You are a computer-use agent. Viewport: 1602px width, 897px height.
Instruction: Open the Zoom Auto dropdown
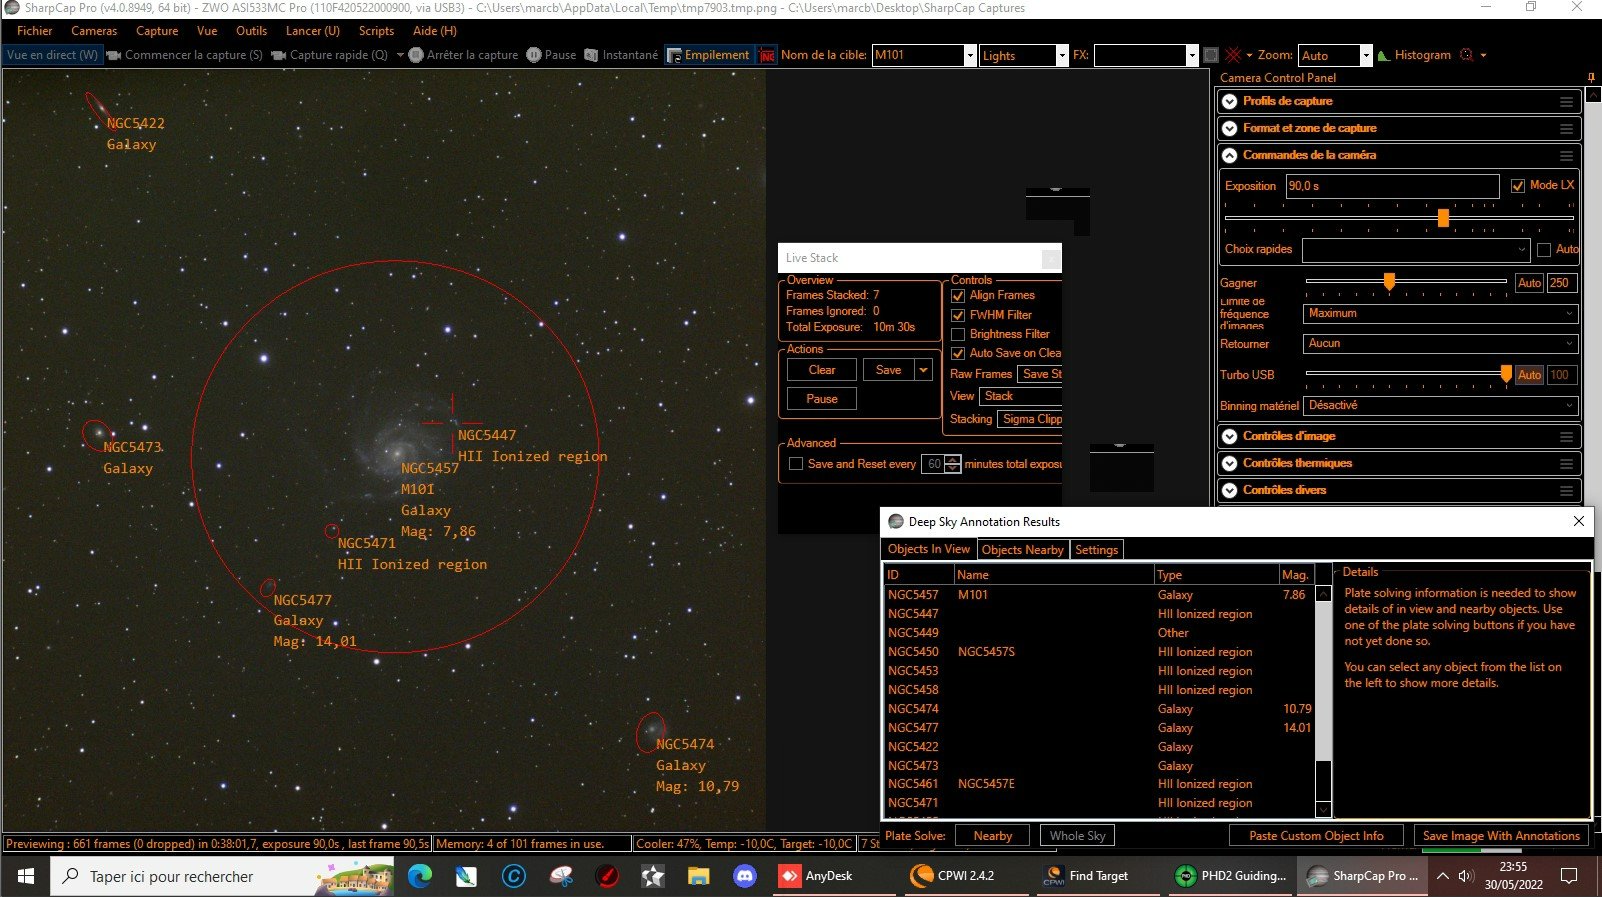pyautogui.click(x=1366, y=55)
